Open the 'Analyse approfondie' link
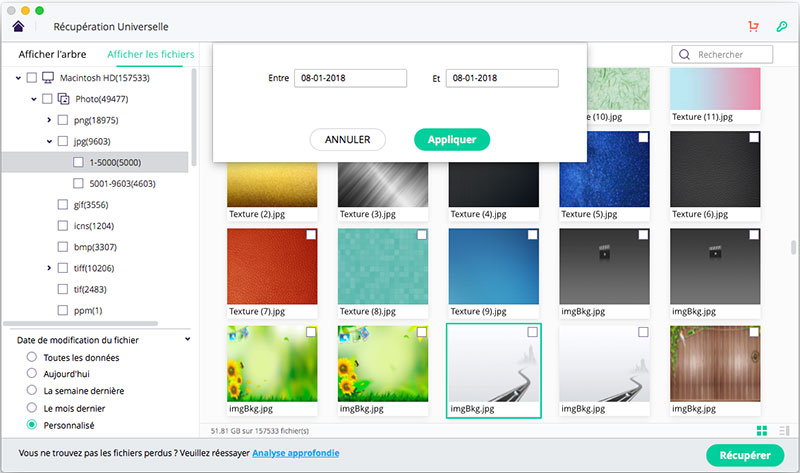This screenshot has height=473, width=800. (295, 453)
